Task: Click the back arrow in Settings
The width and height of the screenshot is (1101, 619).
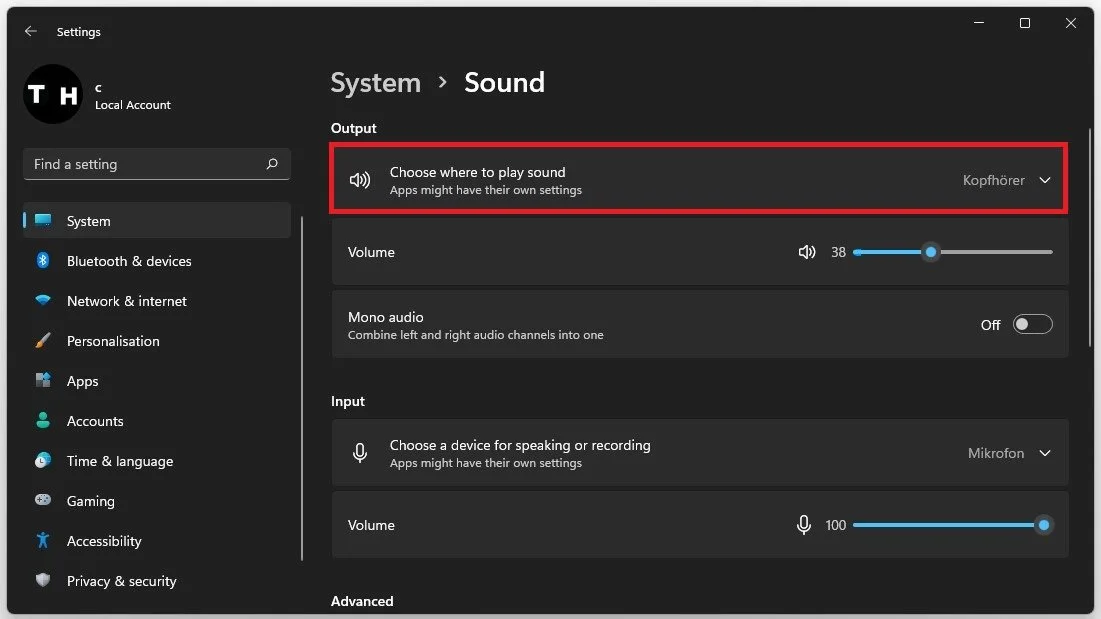Action: [31, 32]
